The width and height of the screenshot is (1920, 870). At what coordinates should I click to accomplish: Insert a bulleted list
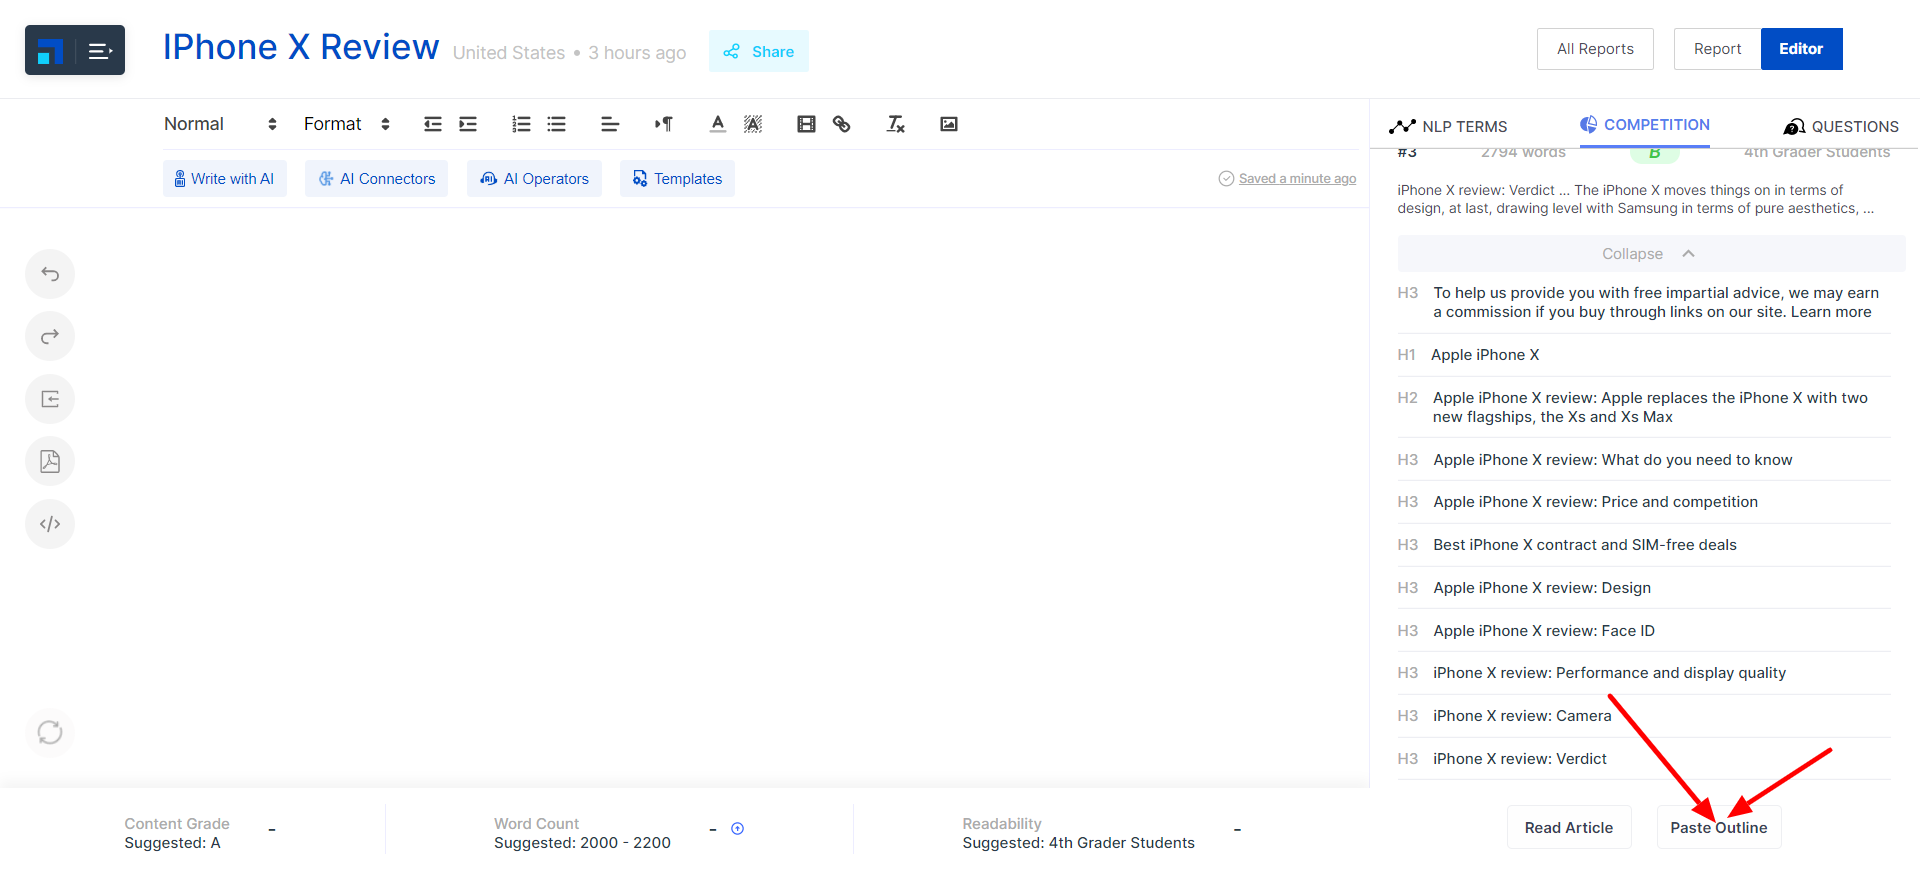point(557,124)
